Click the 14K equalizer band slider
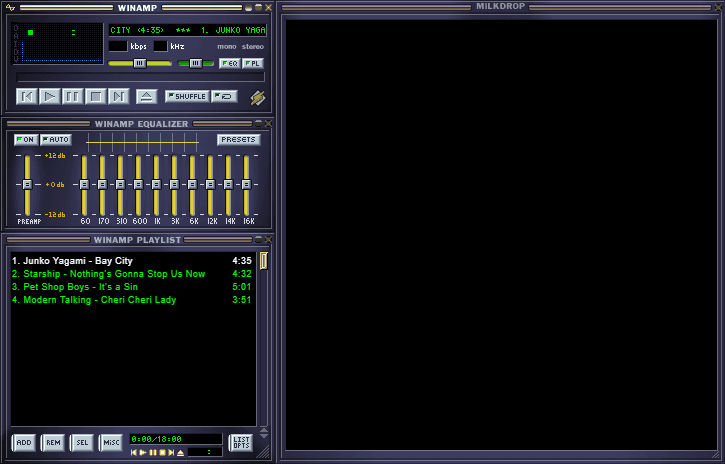The image size is (725, 464). (x=228, y=185)
